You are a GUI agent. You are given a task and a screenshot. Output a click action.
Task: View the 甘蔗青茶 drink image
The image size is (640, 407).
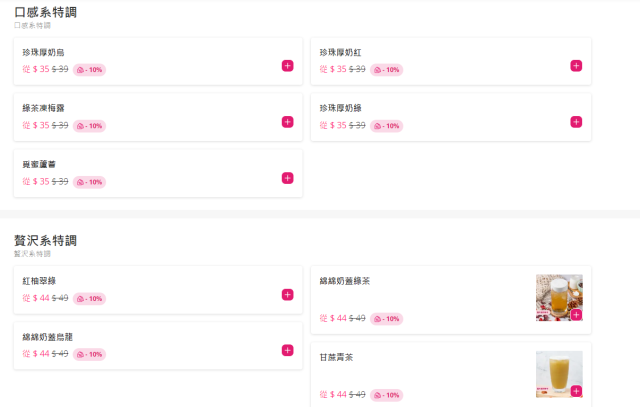pos(558,372)
